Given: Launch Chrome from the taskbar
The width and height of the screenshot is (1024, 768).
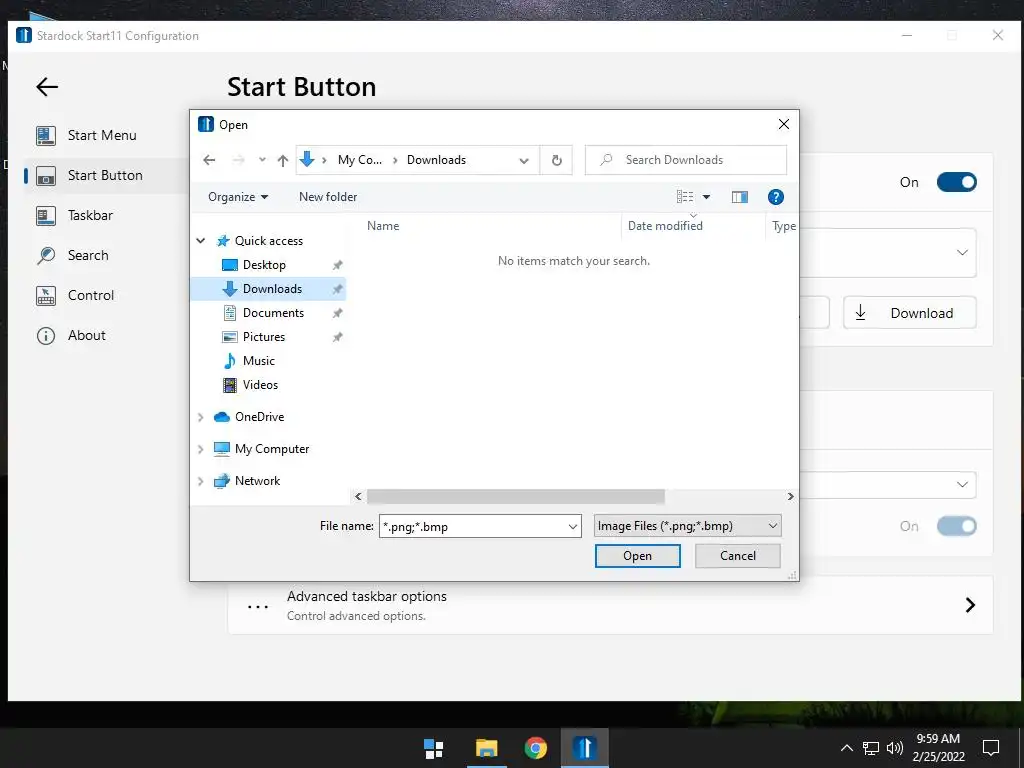Looking at the screenshot, I should pyautogui.click(x=536, y=748).
